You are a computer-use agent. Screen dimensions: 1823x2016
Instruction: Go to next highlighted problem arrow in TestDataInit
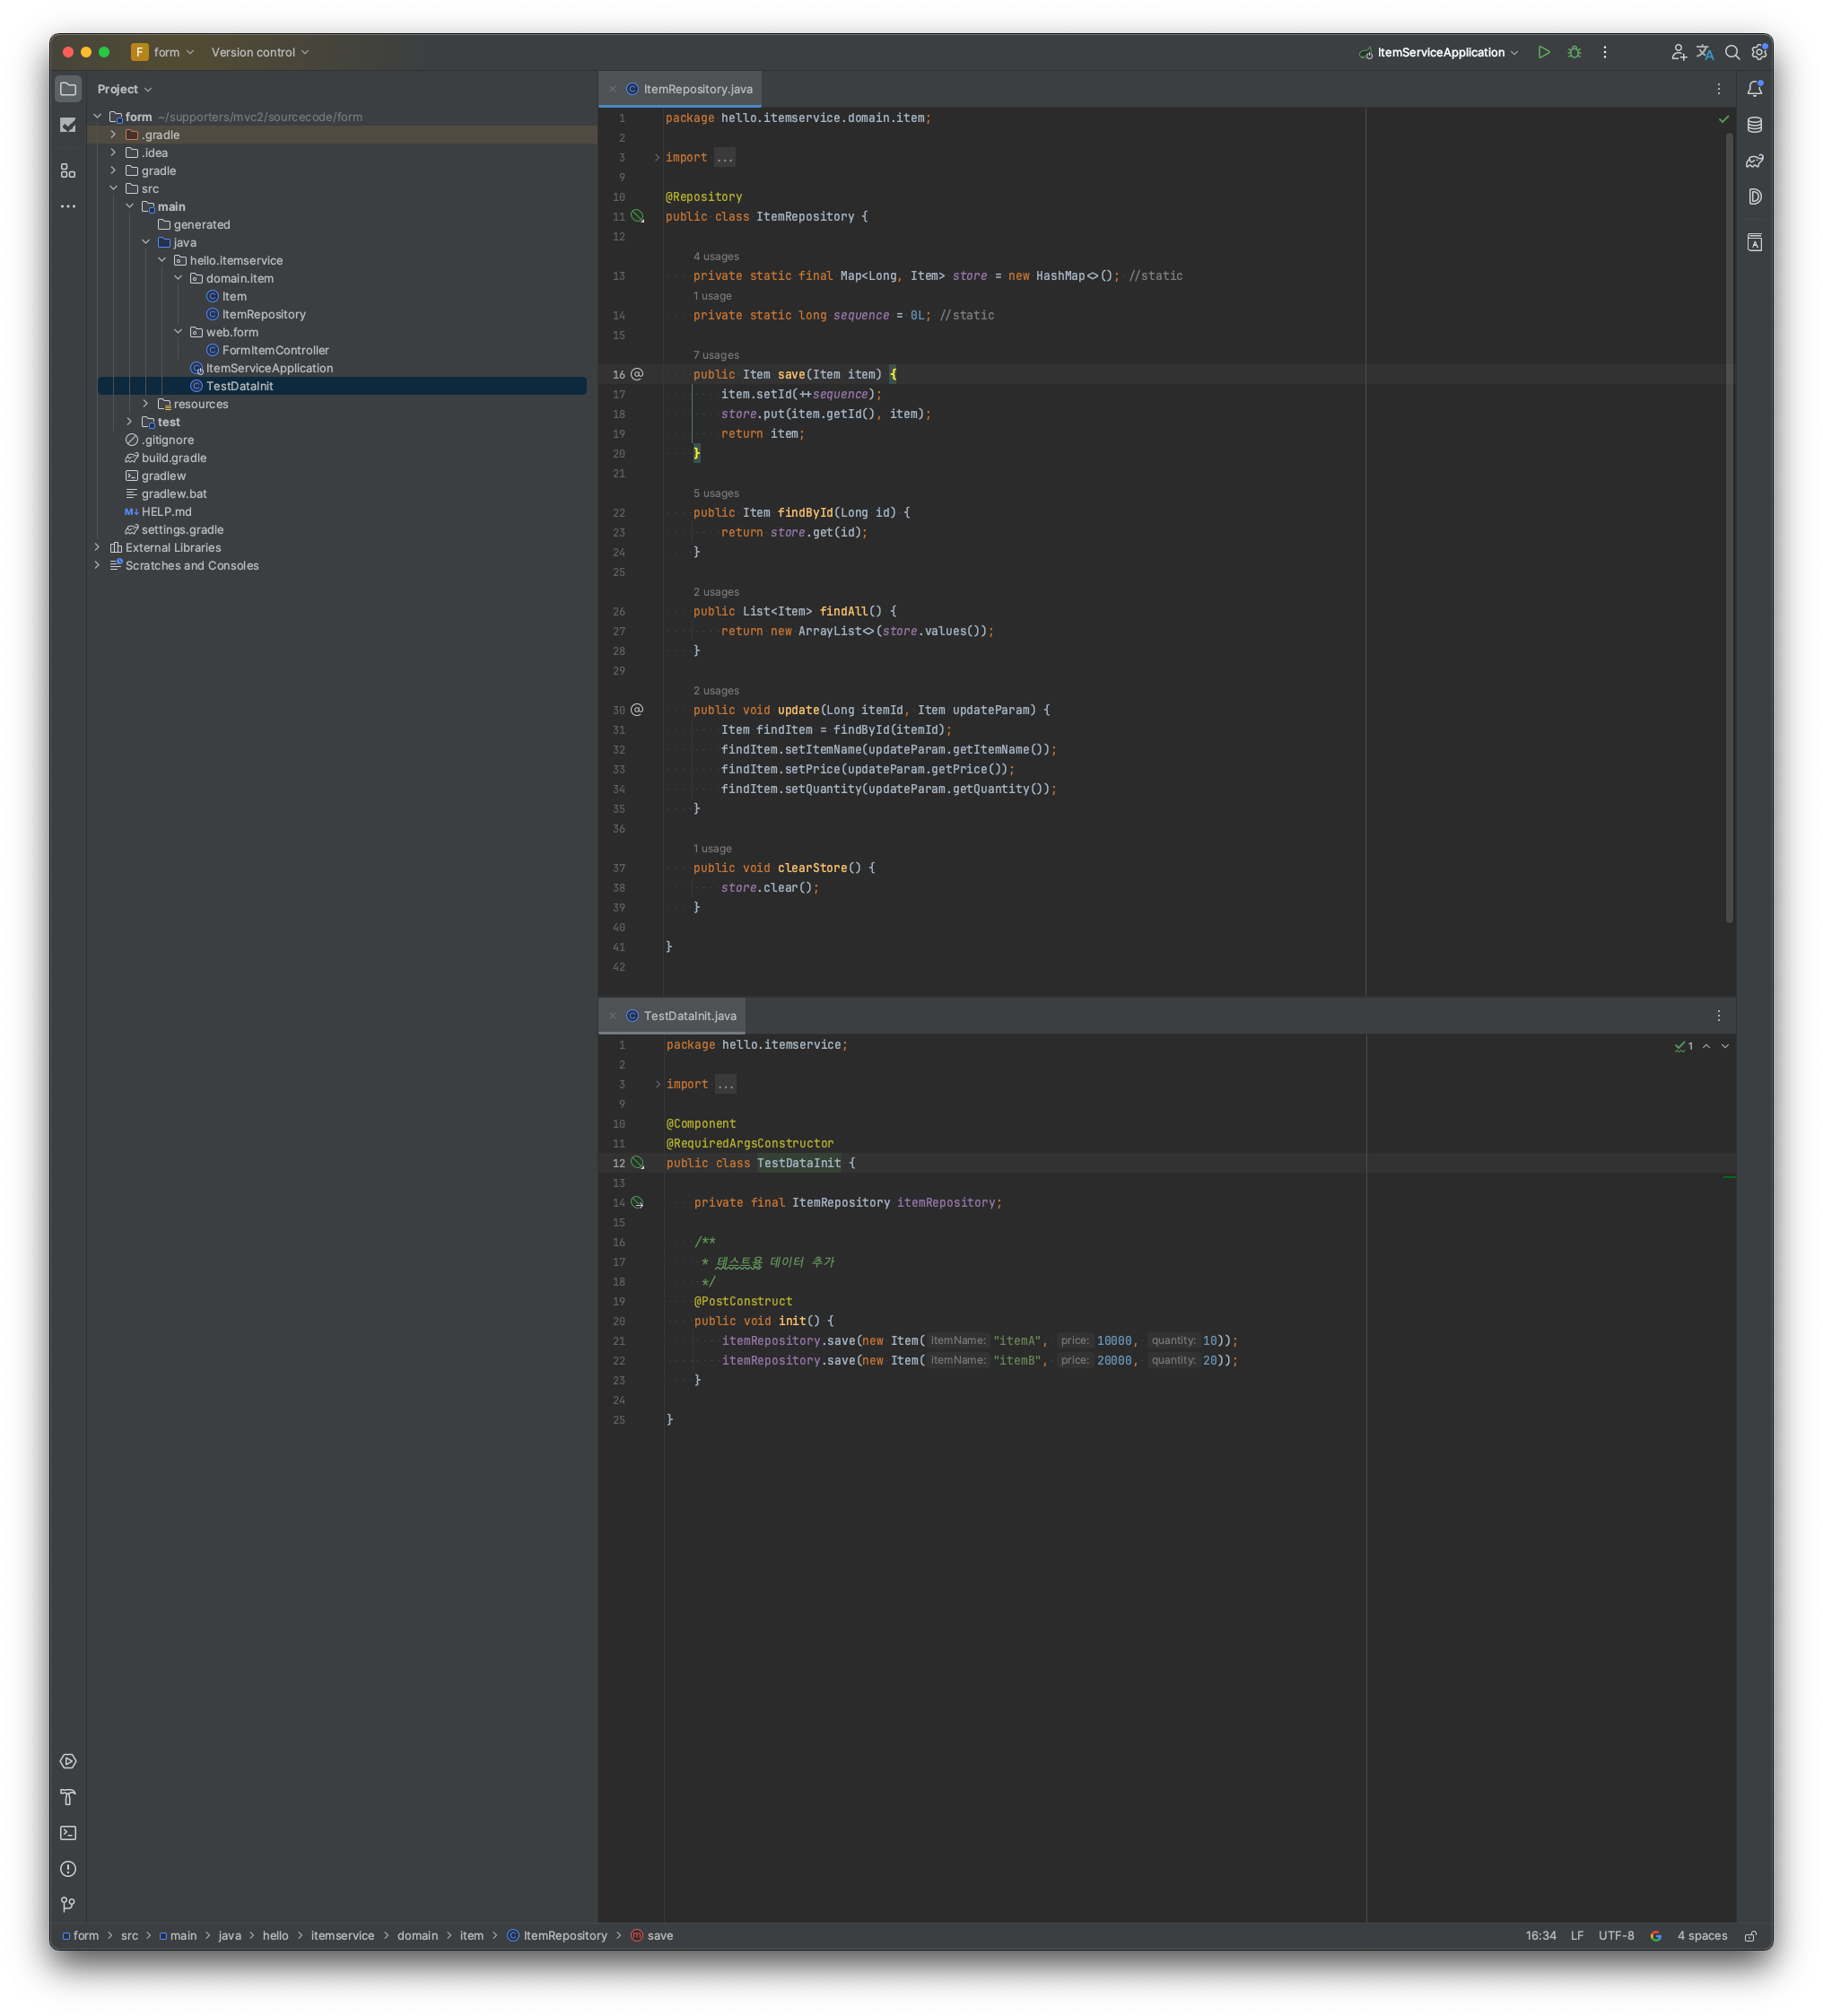tap(1724, 1046)
